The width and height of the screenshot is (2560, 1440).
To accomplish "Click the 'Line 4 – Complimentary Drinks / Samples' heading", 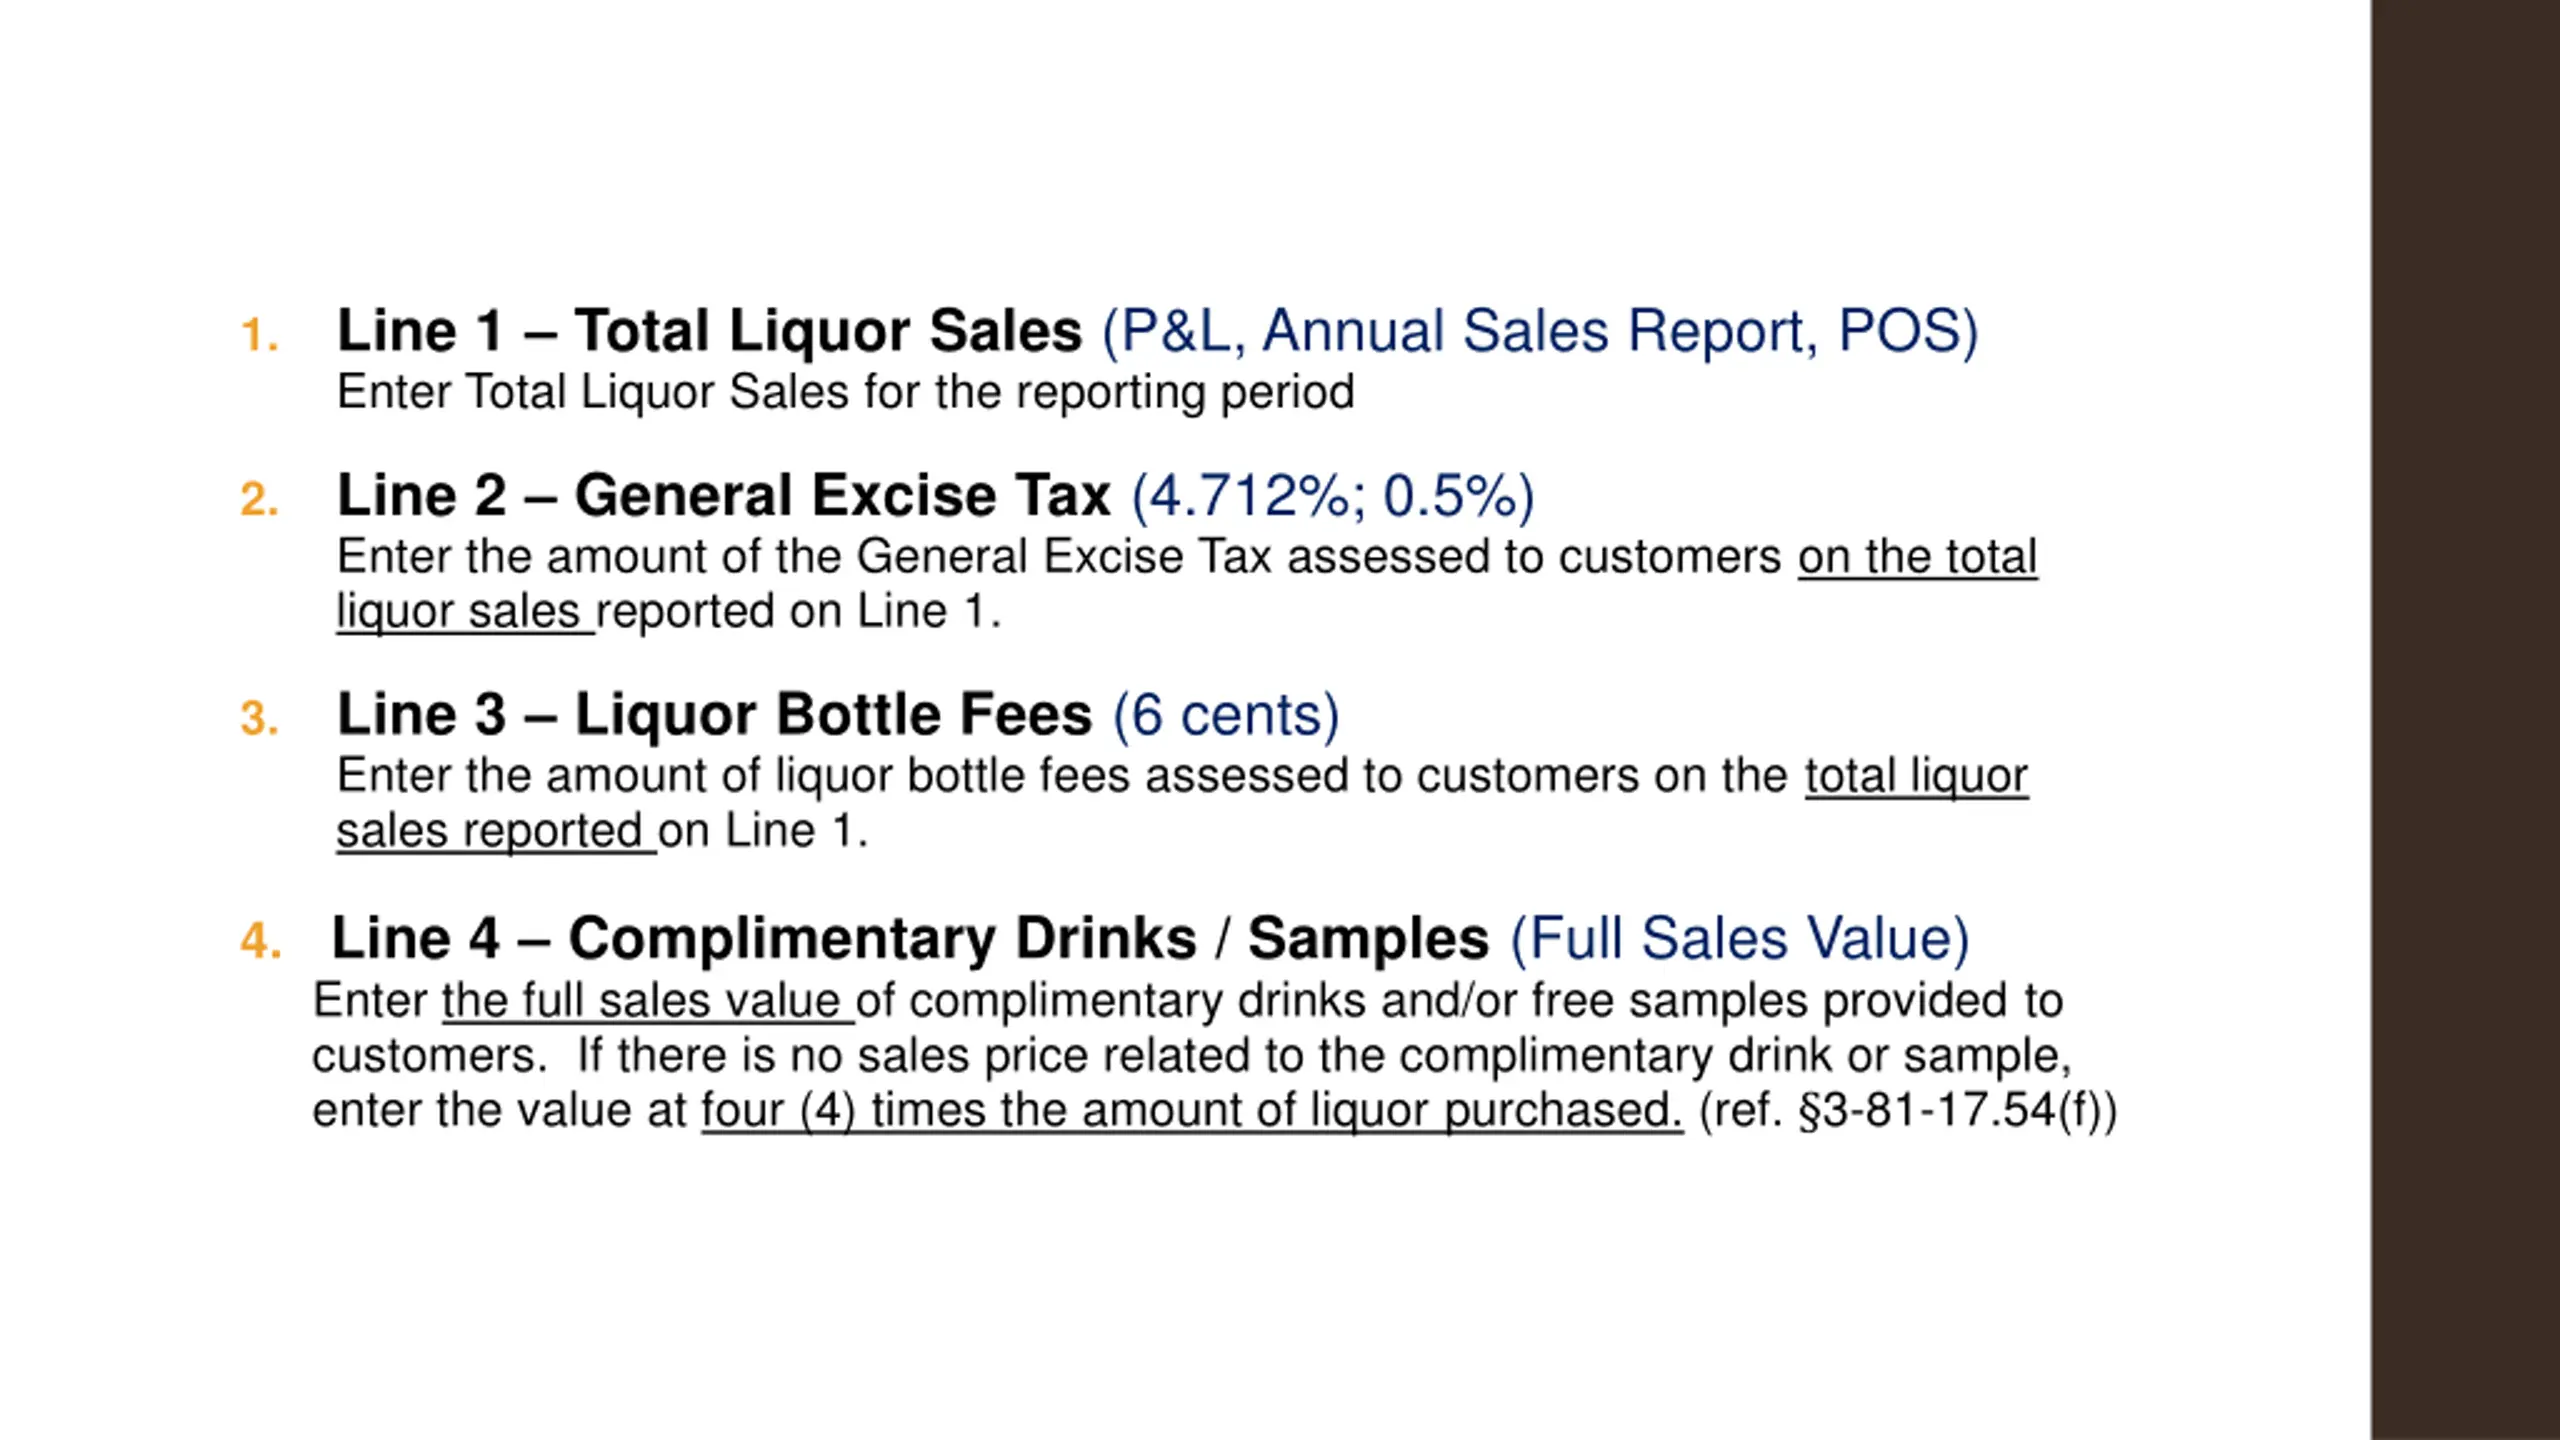I will 910,938.
